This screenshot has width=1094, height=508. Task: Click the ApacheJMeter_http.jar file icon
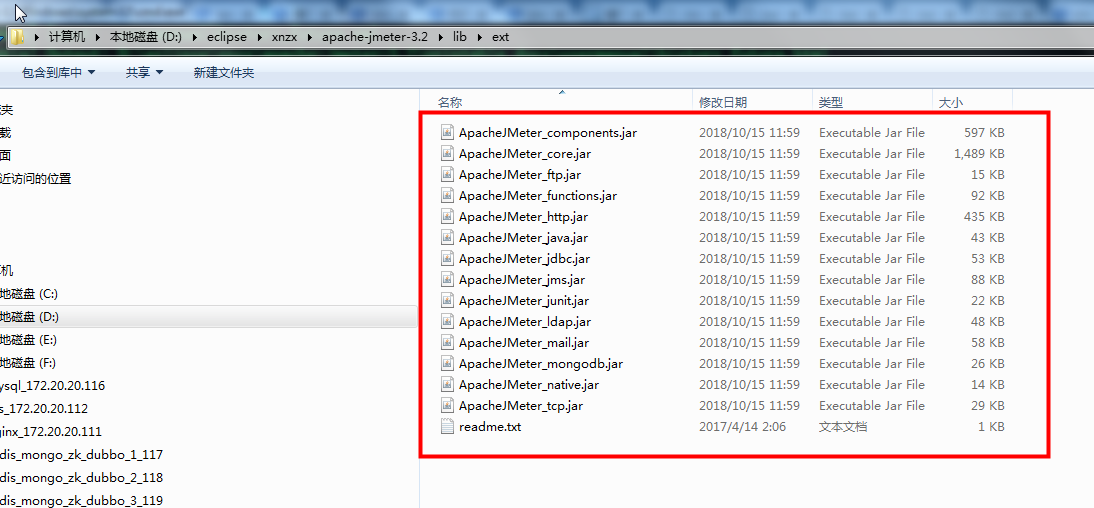[447, 217]
